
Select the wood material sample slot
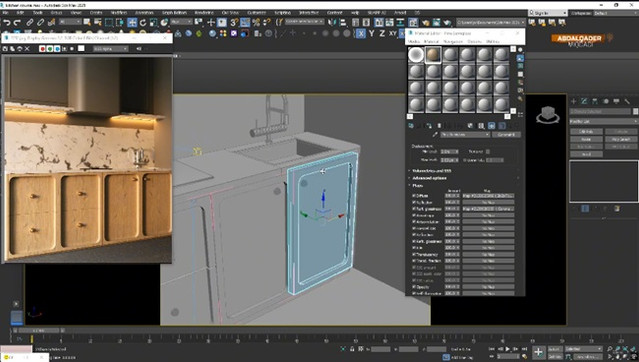[433, 55]
